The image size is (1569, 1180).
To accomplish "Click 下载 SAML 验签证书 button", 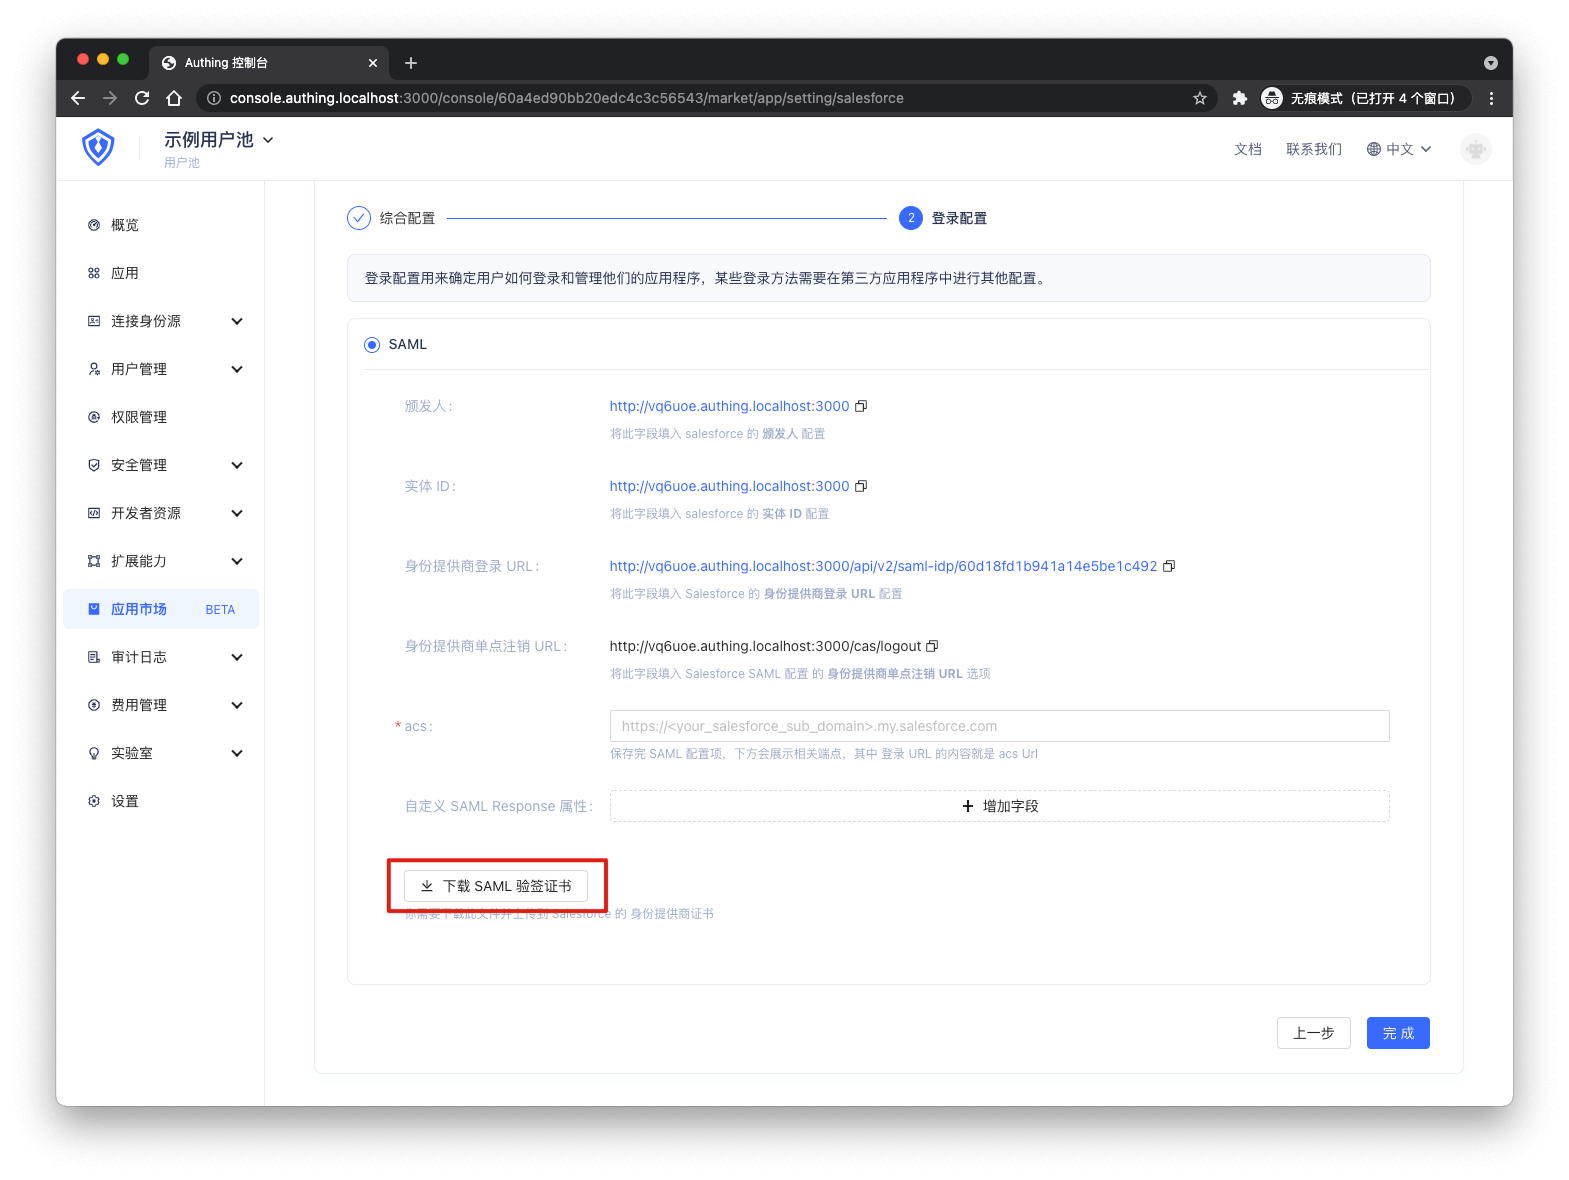I will [x=496, y=886].
